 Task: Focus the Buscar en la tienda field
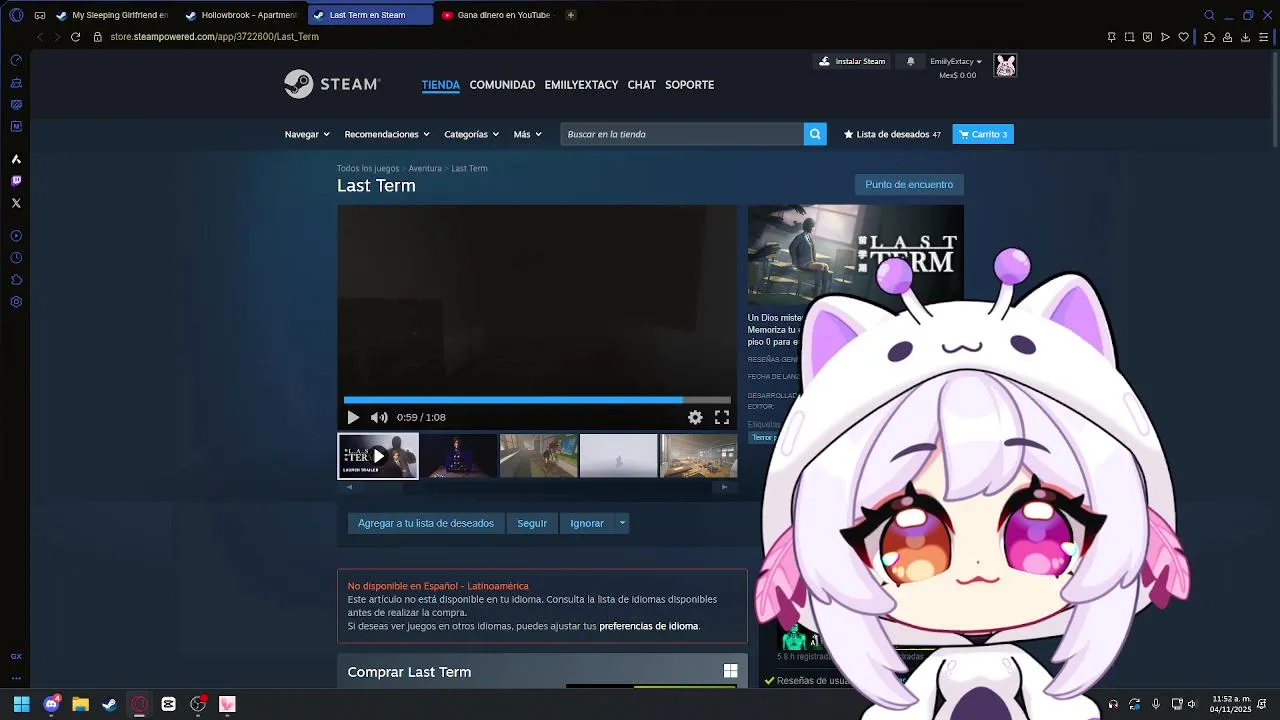point(682,134)
